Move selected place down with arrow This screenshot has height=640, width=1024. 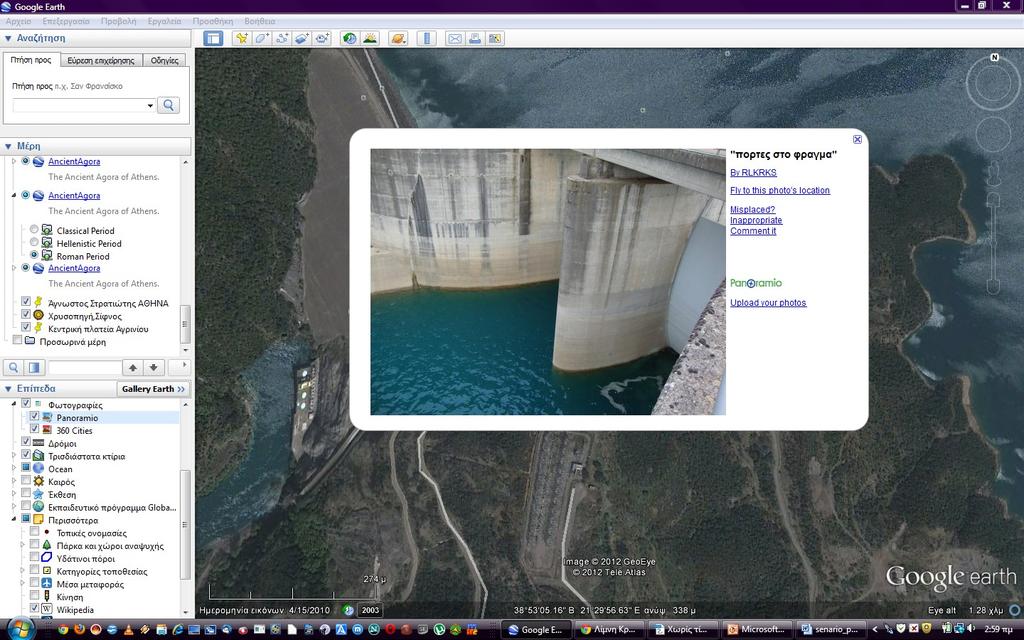[x=153, y=368]
